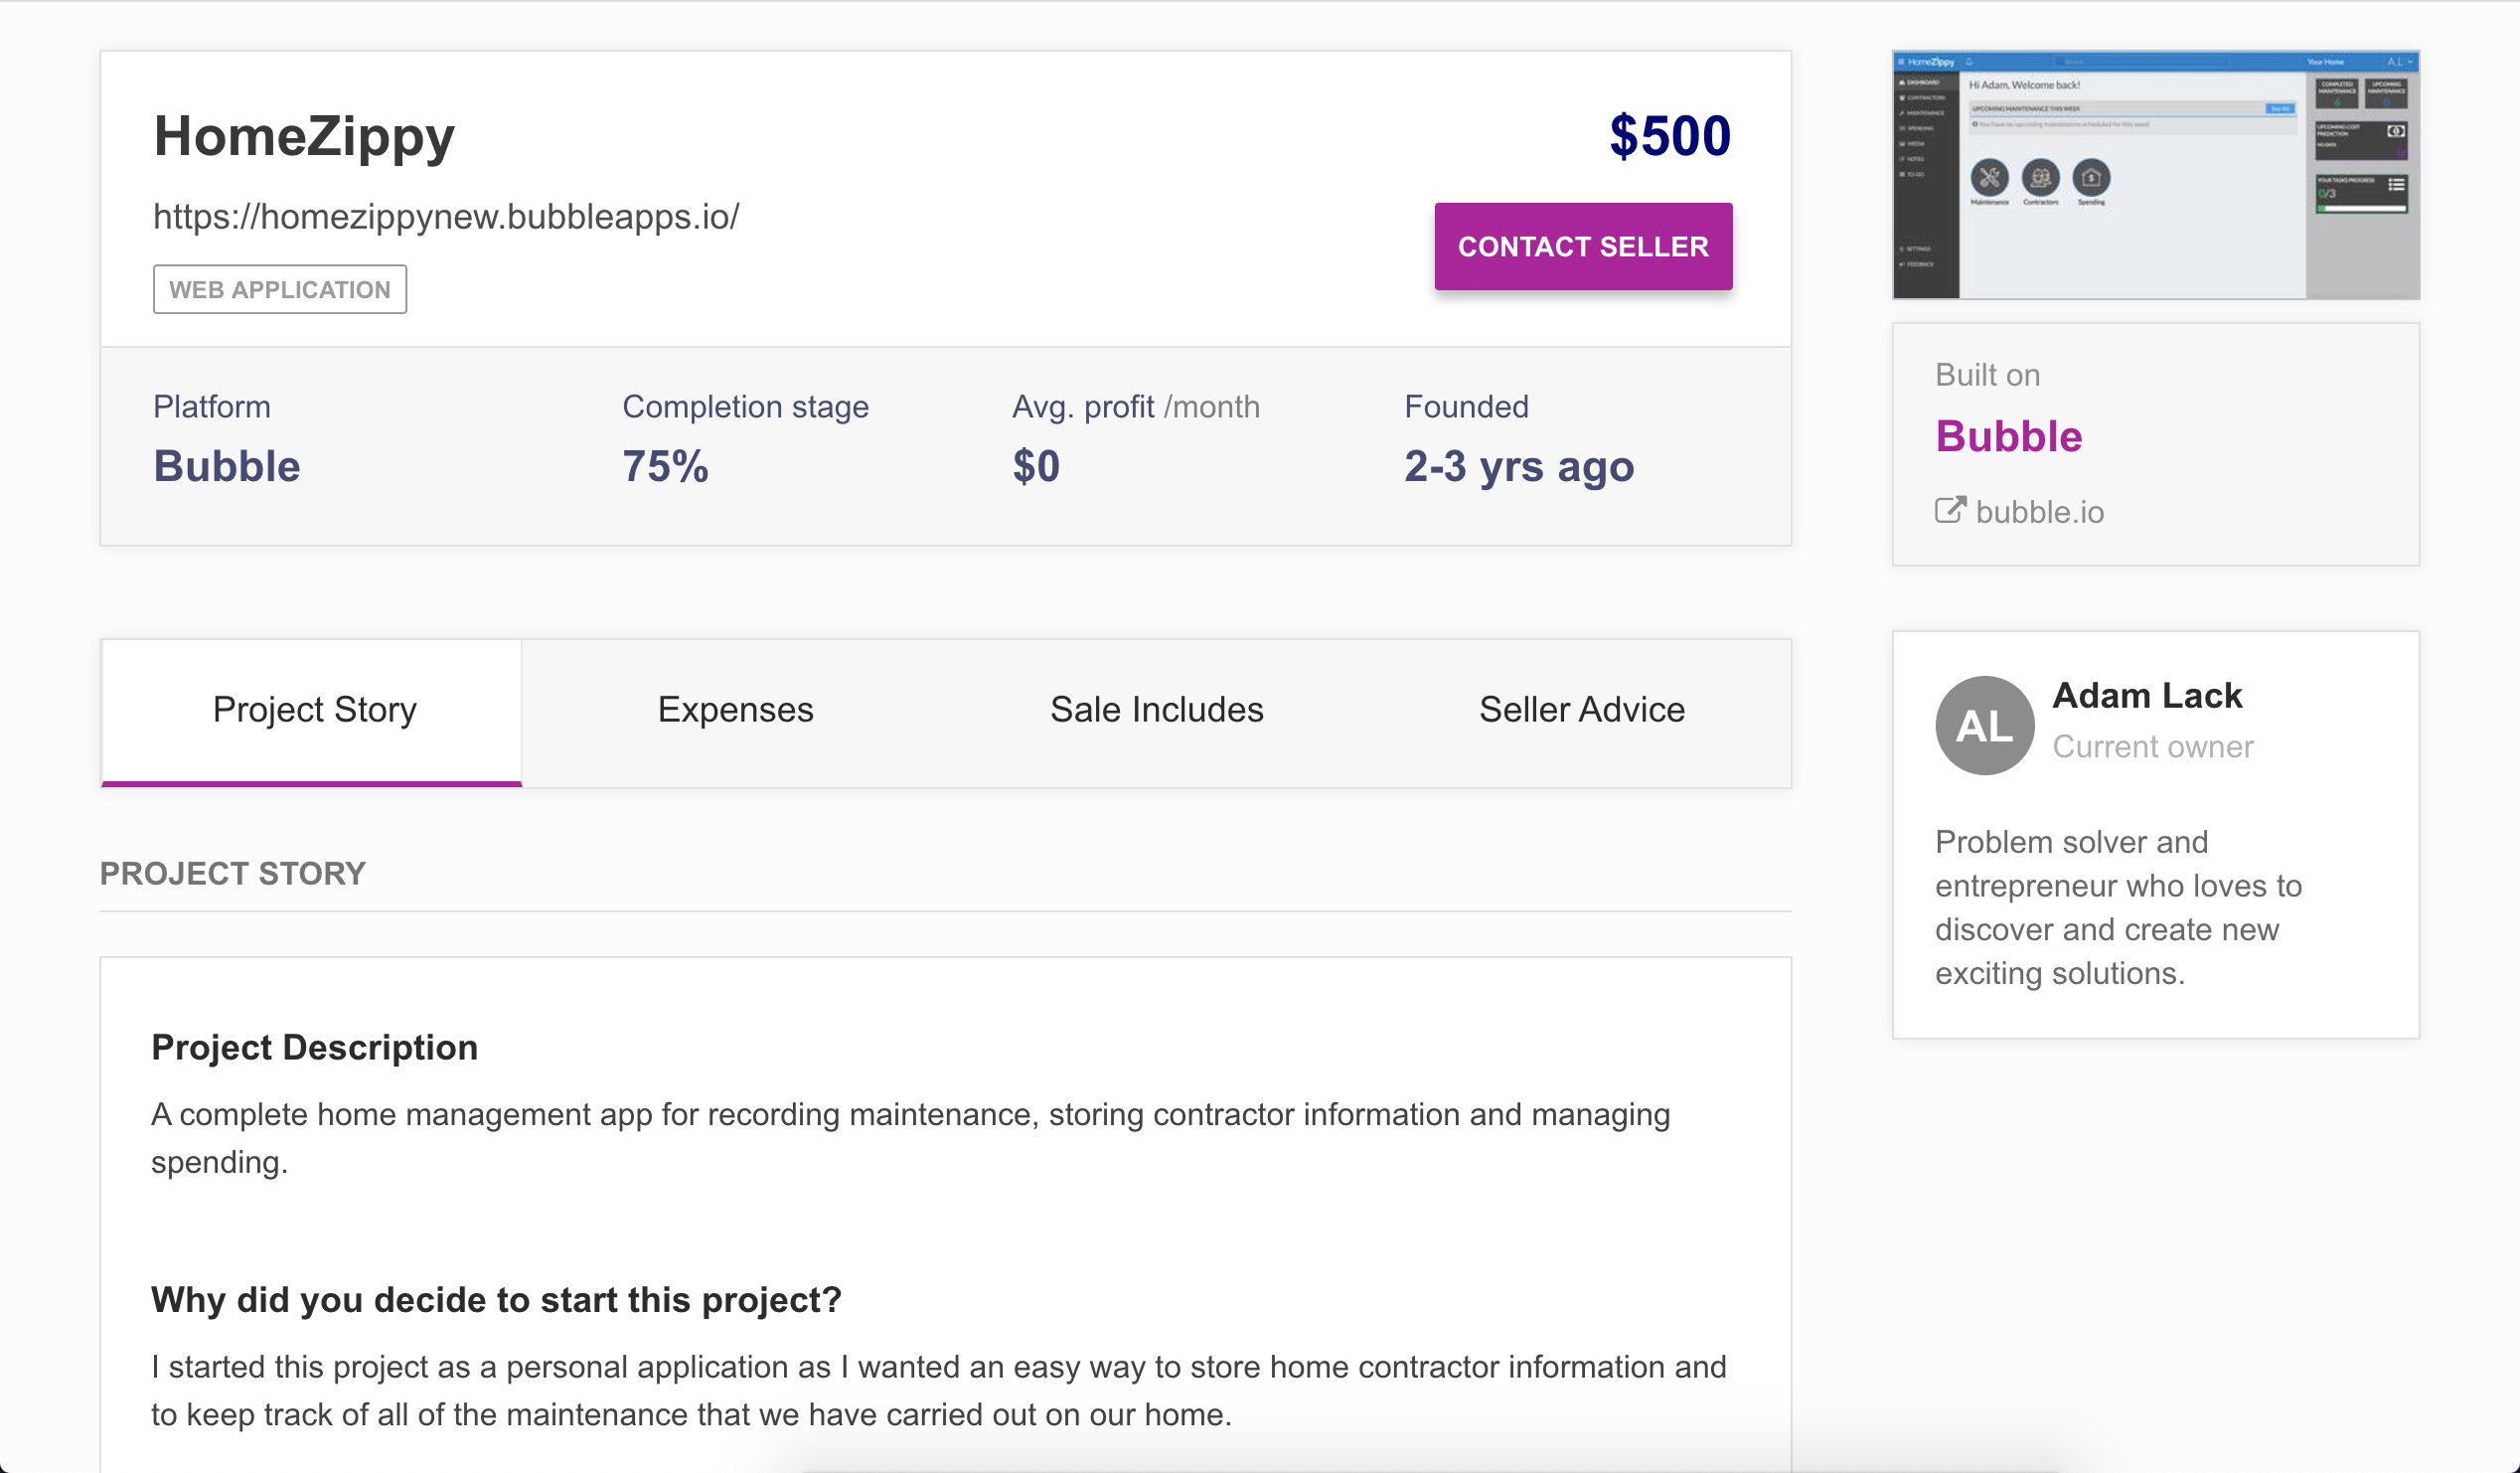
Task: Select the Project Story tab
Action: [314, 710]
